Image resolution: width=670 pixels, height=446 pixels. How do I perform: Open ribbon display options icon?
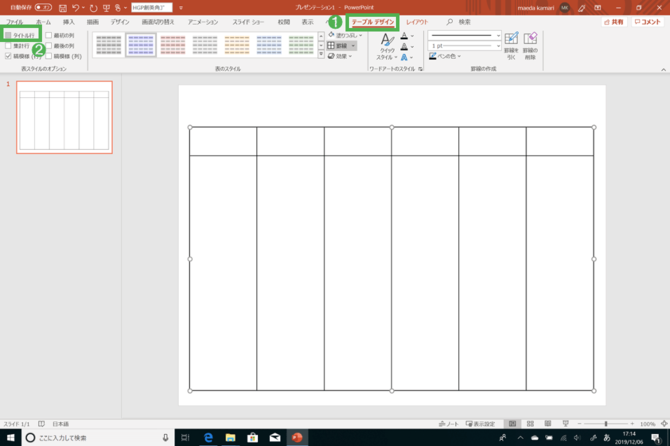click(598, 8)
